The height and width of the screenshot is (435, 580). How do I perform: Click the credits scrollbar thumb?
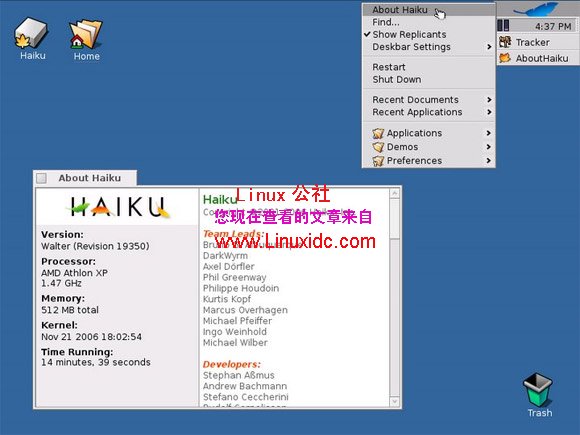(395, 219)
